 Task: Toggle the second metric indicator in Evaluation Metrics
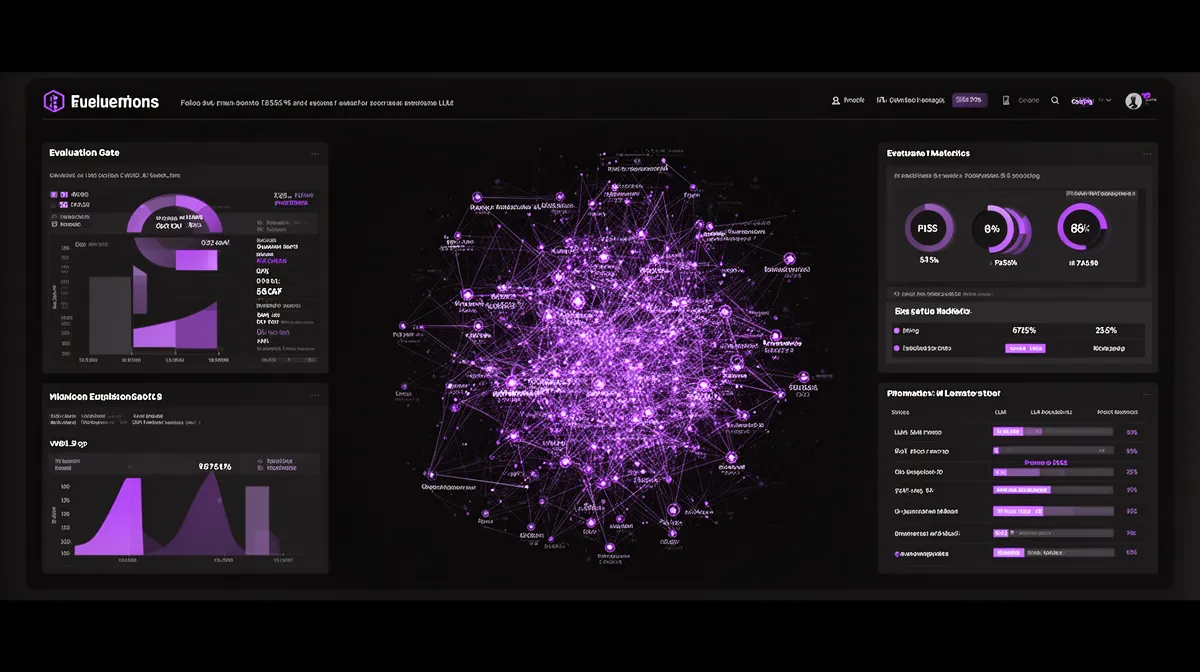[x=897, y=348]
